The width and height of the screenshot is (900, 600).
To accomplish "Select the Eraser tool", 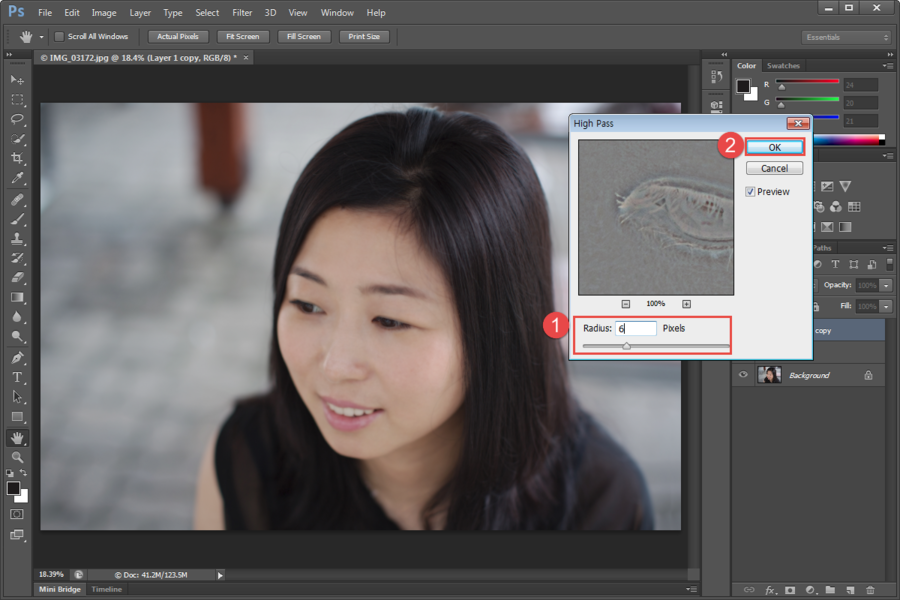I will 17,278.
